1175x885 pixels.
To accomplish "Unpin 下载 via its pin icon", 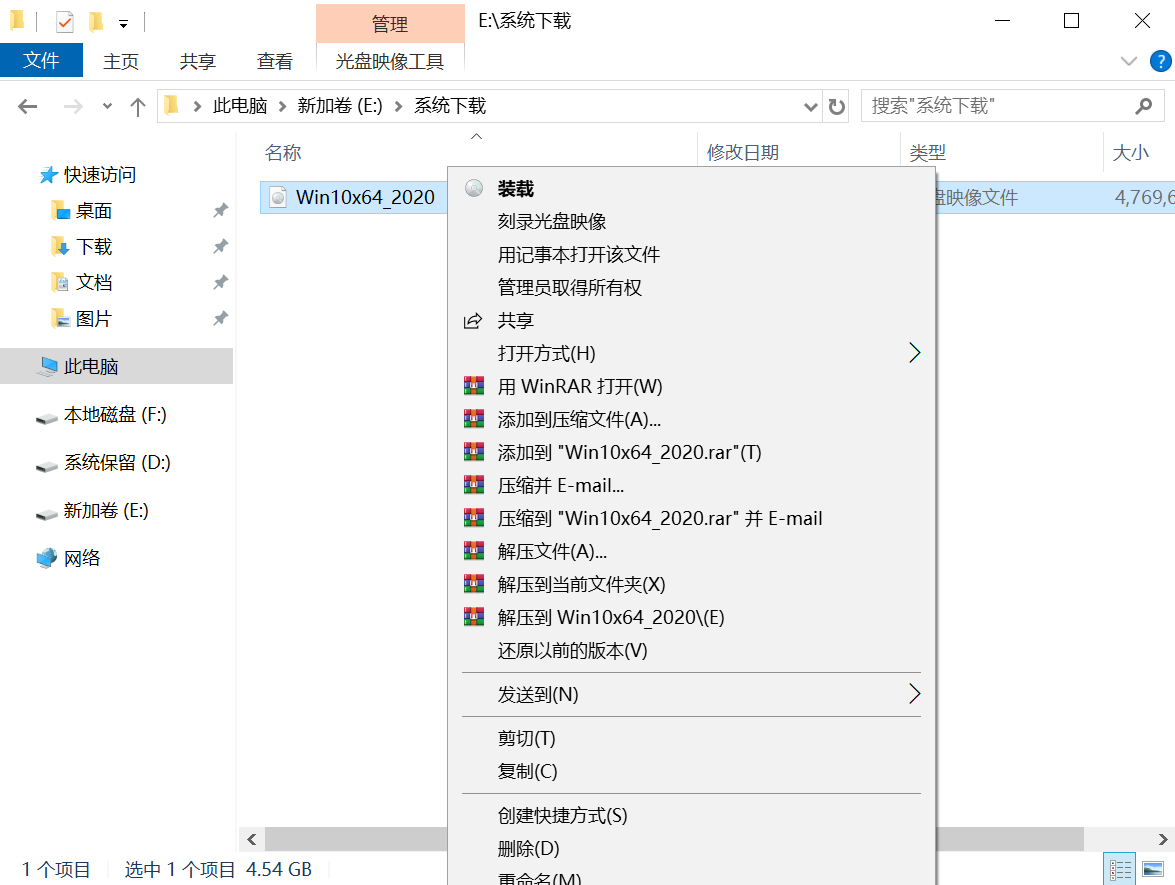I will pyautogui.click(x=220, y=247).
